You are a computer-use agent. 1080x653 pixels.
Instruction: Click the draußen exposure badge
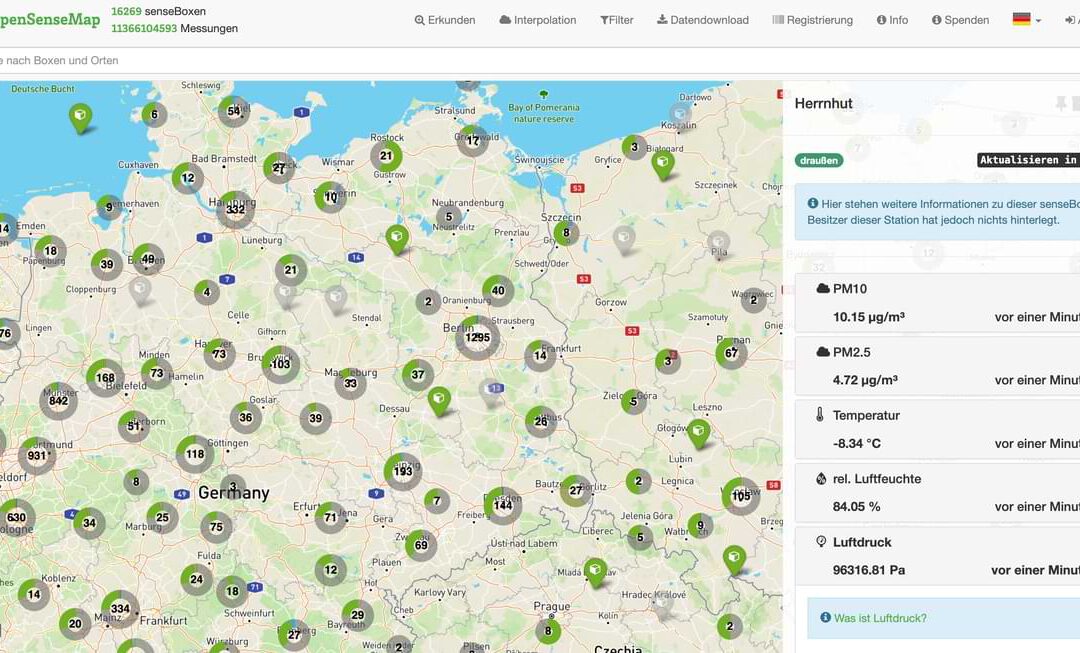tap(819, 160)
